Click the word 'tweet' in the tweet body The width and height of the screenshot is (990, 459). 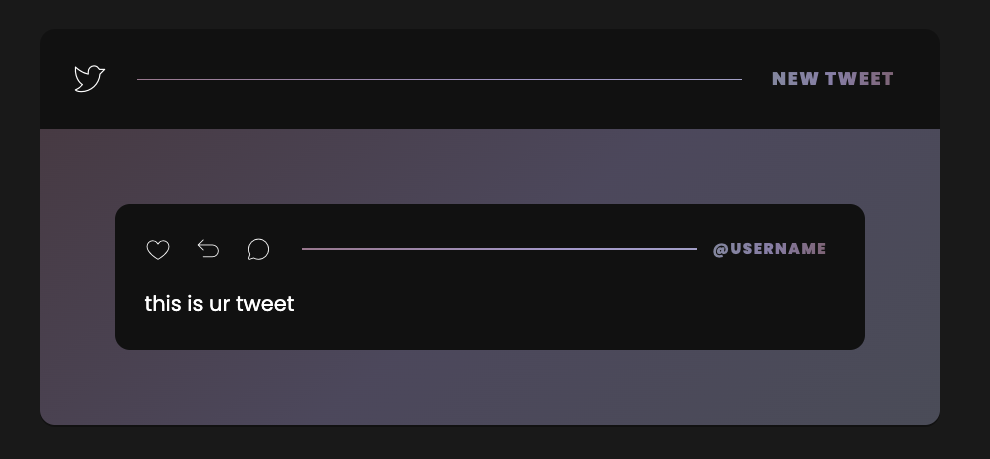coord(265,304)
